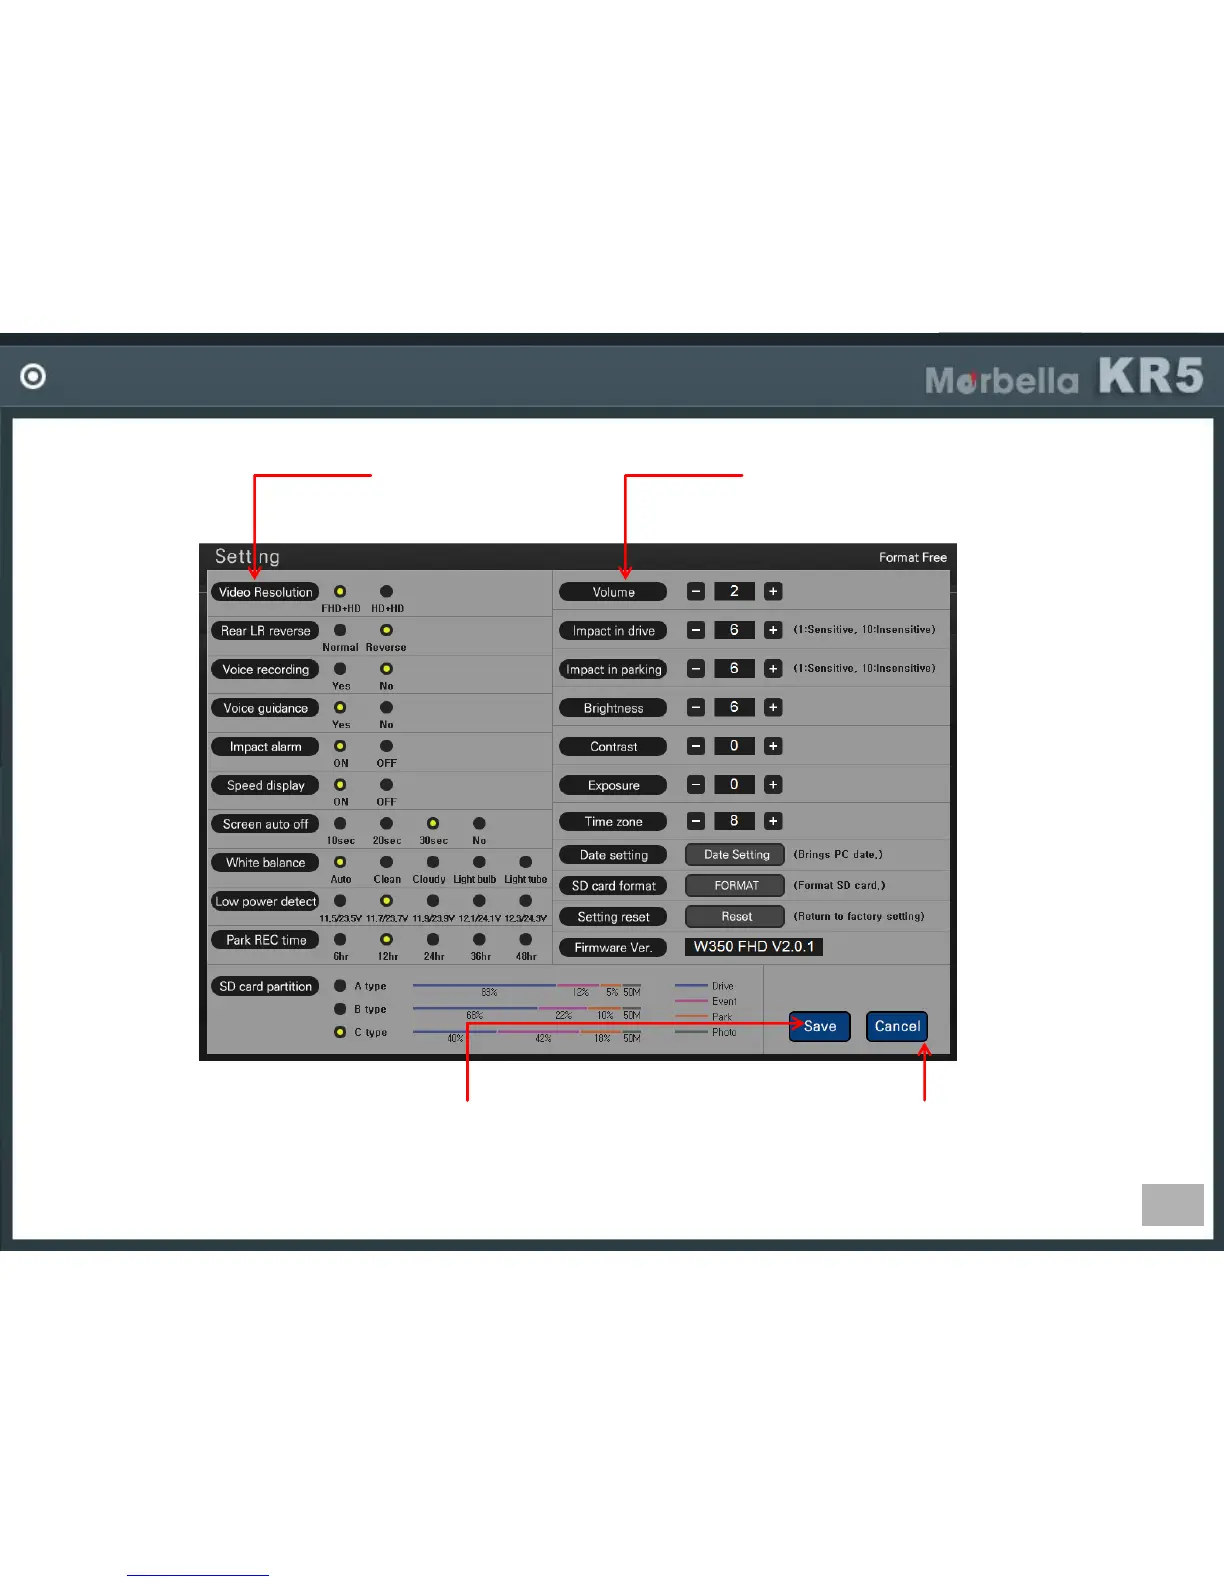Click the round target icon in header
The width and height of the screenshot is (1224, 1584).
pos(33,376)
